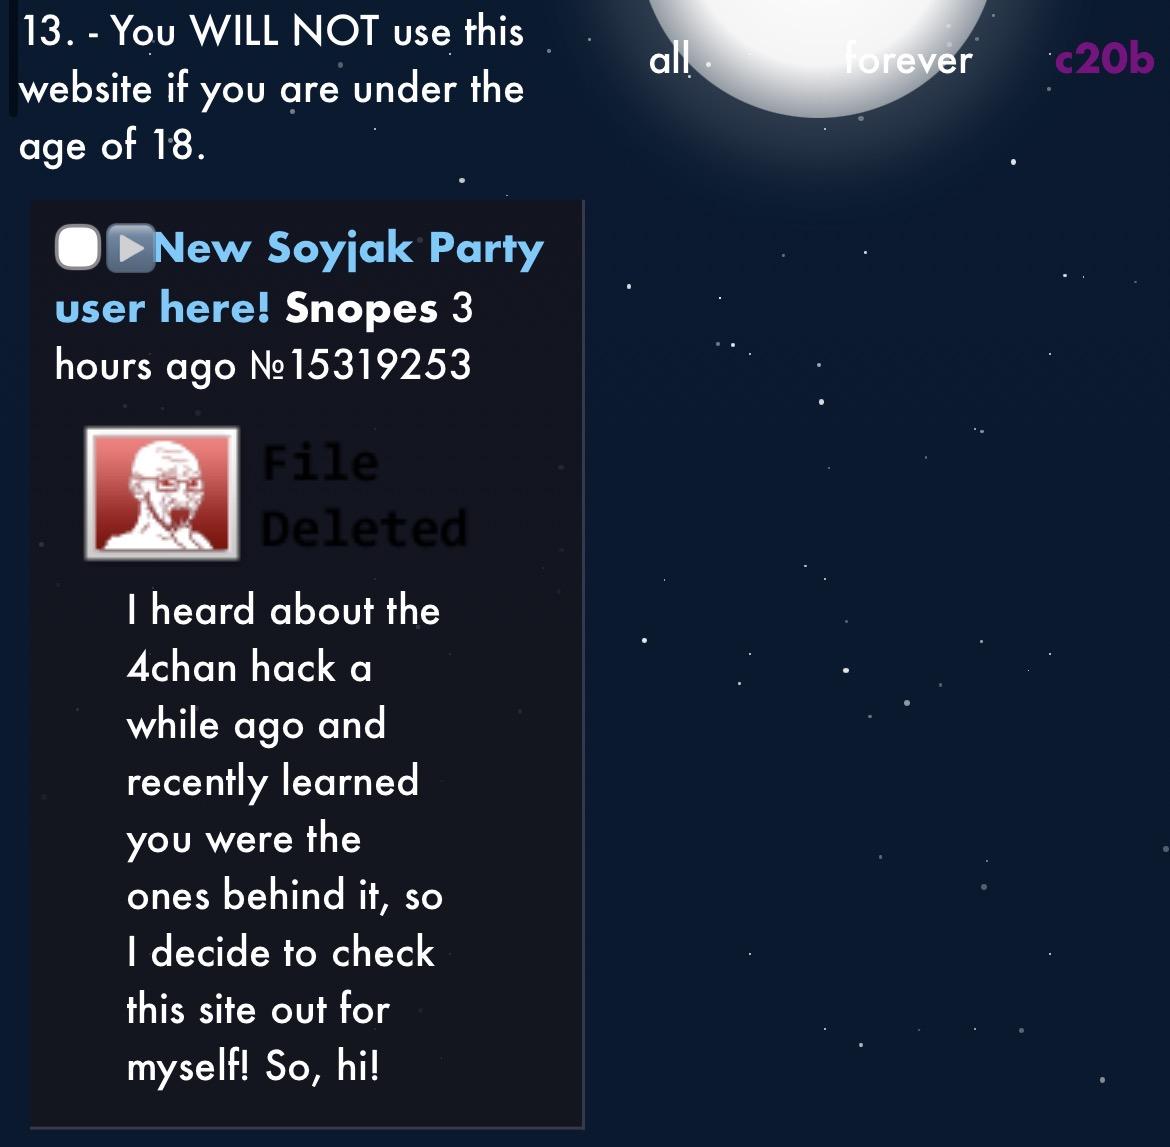This screenshot has height=1147, width=1170.
Task: Click the rule 13 age restriction text
Action: point(272,89)
